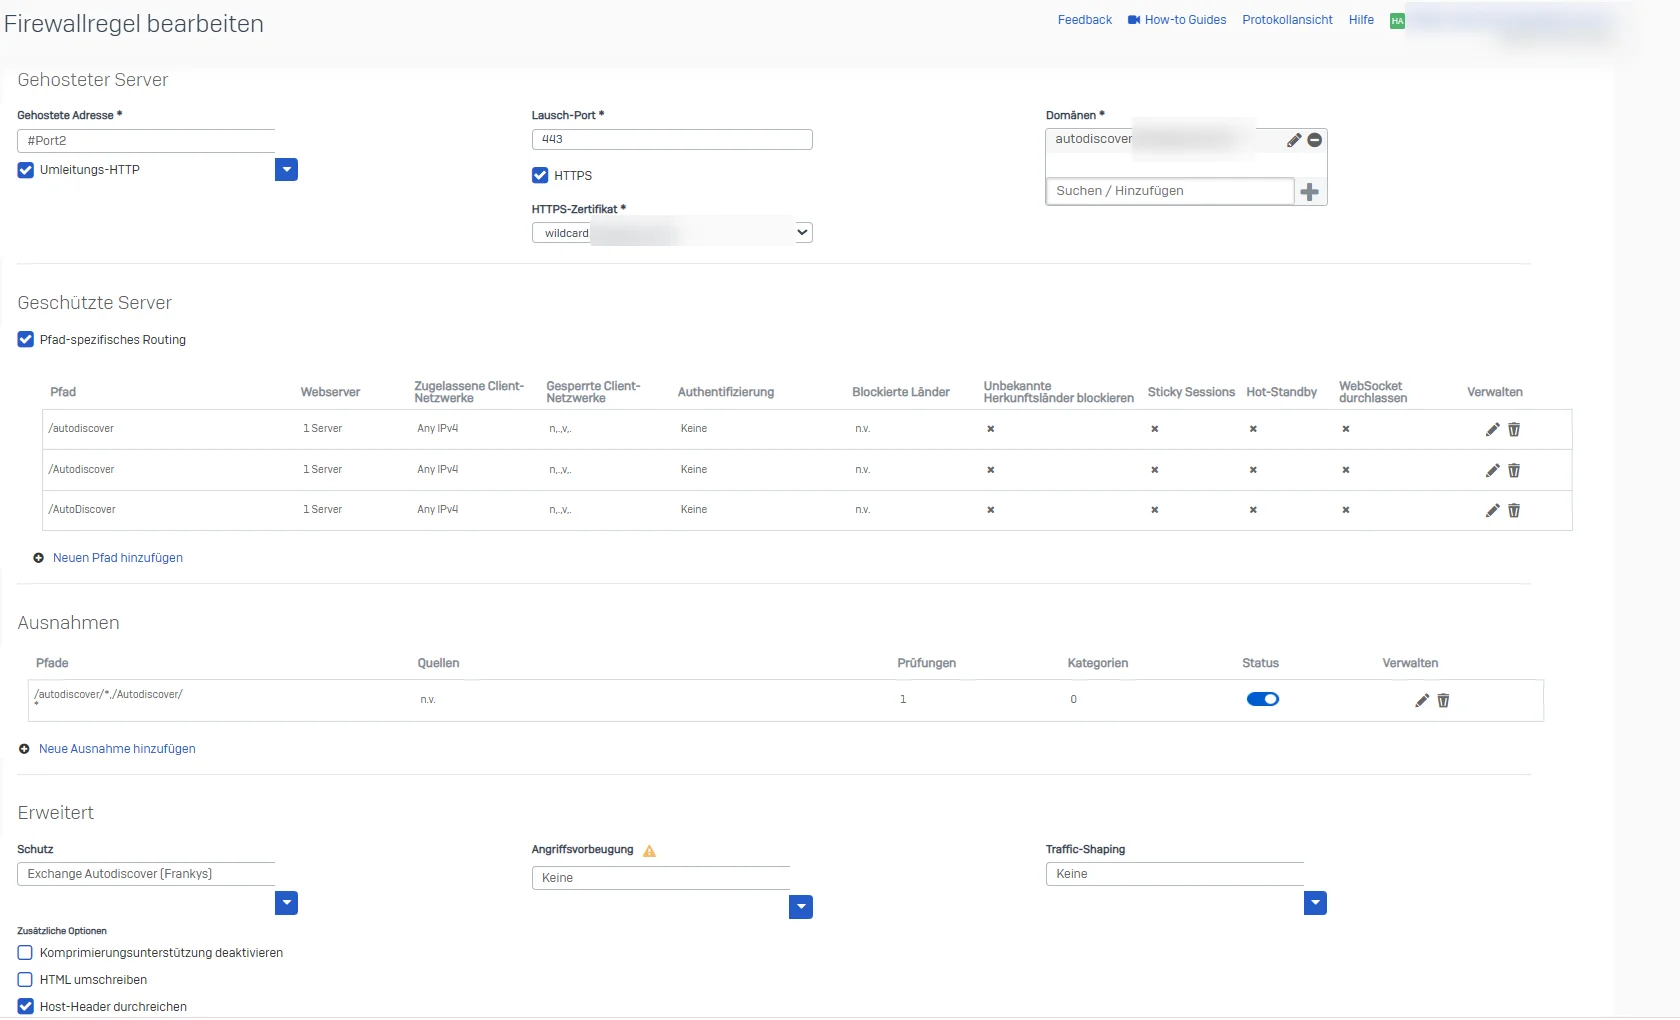Image resolution: width=1680 pixels, height=1020 pixels.
Task: Click the Sticky Sessions column header
Action: click(x=1191, y=392)
